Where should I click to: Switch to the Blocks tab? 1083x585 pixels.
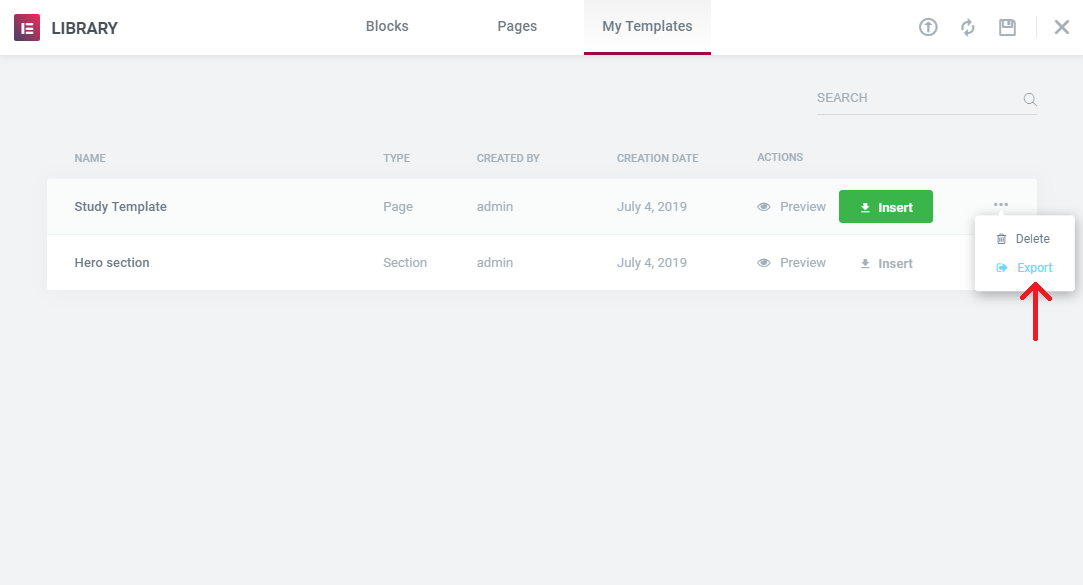pos(387,26)
